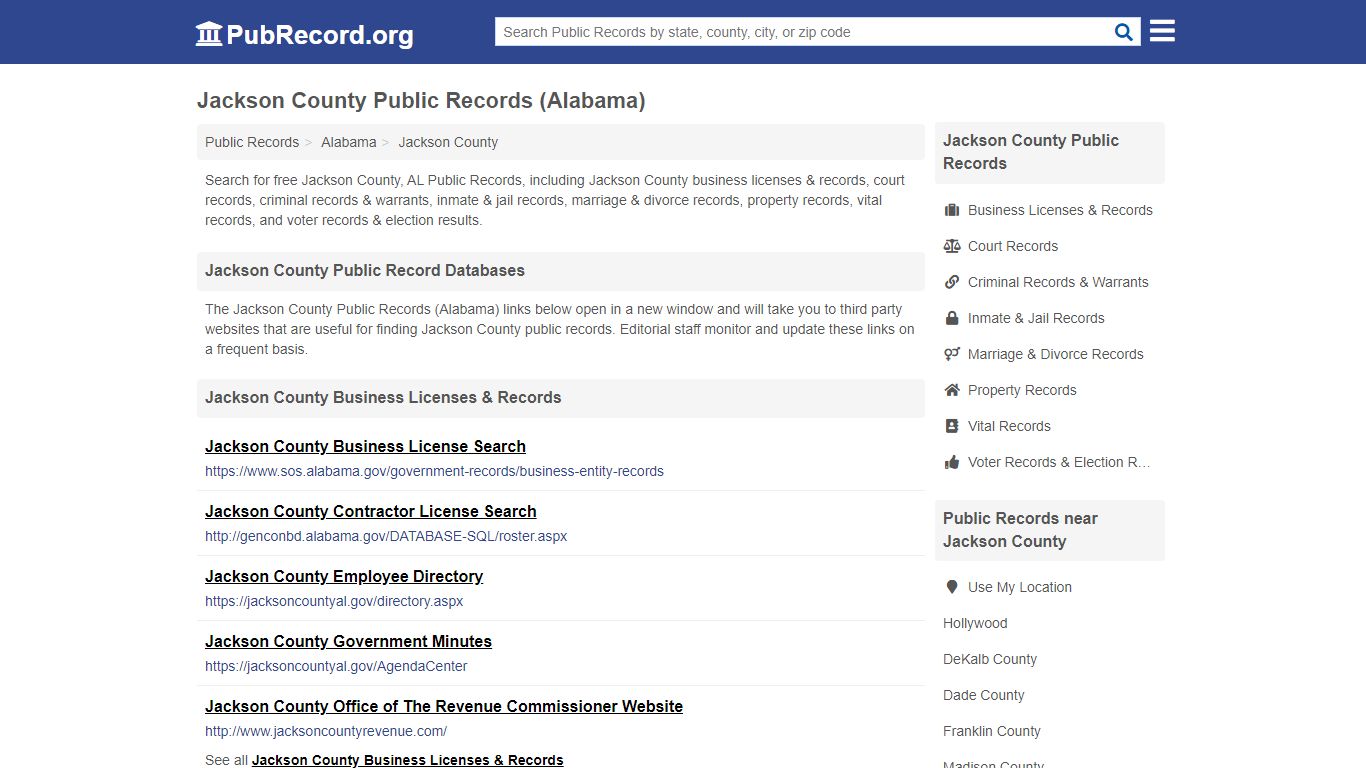The height and width of the screenshot is (768, 1366).
Task: Click the ID card icon beside Vital Records
Action: 952,426
